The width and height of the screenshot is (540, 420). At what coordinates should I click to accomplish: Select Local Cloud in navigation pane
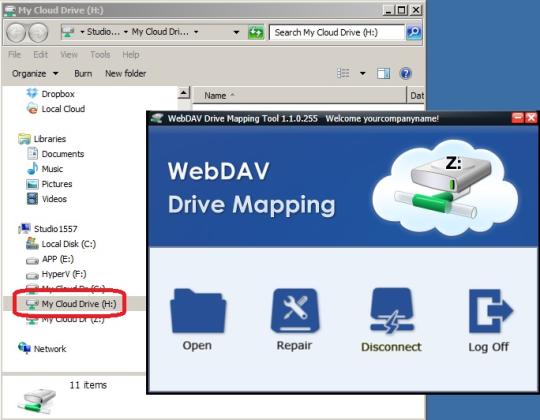tap(63, 109)
